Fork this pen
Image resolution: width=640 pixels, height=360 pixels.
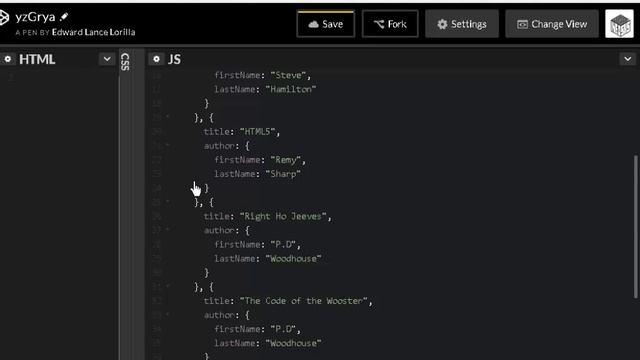coord(390,24)
